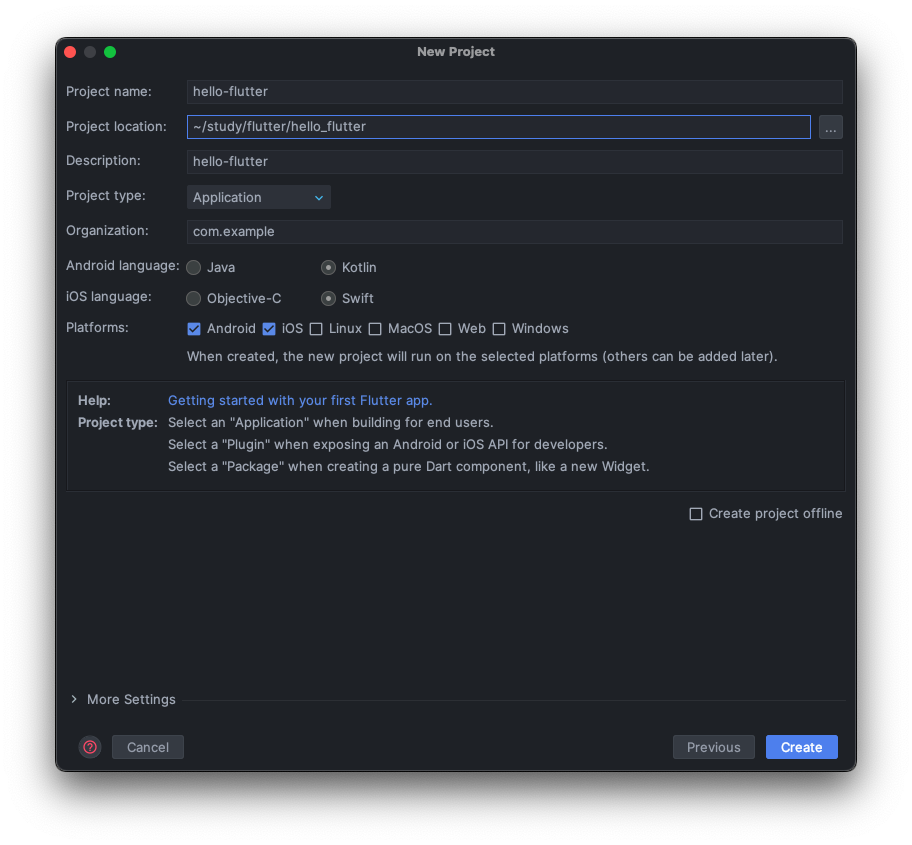This screenshot has height=845, width=912.
Task: Enable the Windows platform checkbox
Action: 499,329
